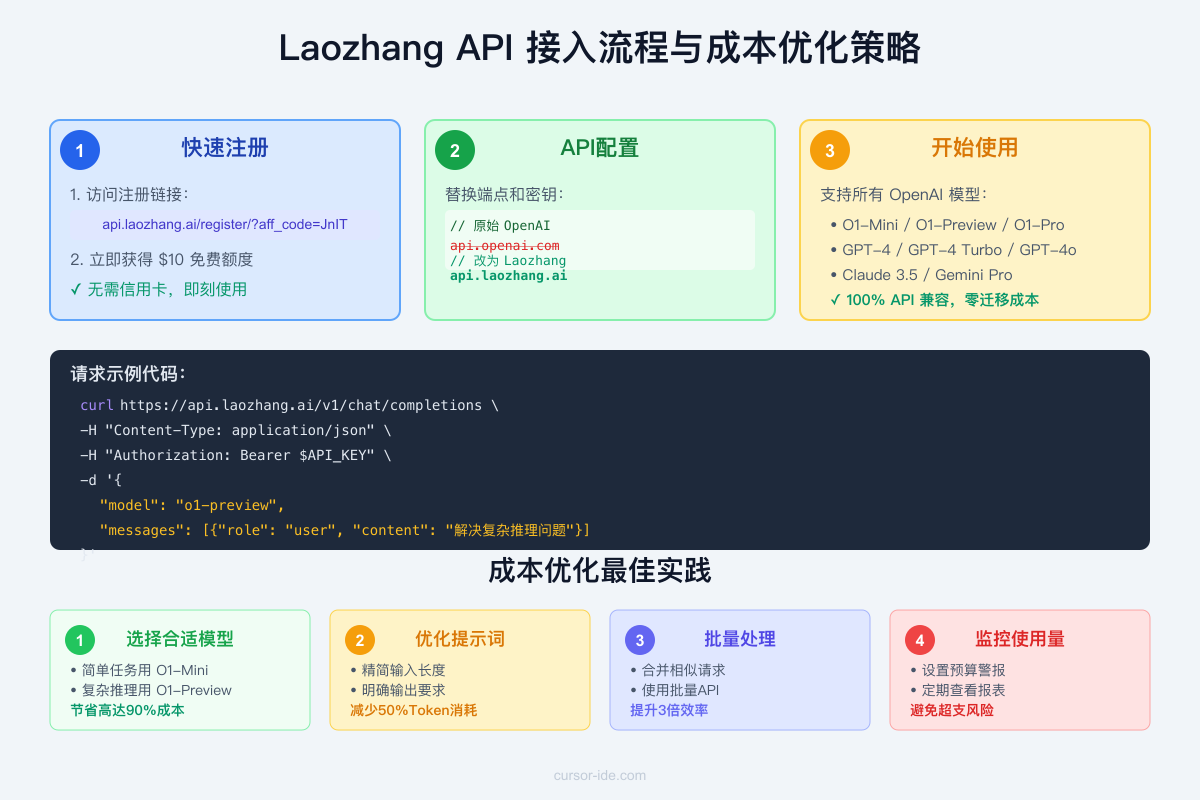
Task: Click the label 支持所有 OpenAI 模型:
Action: pos(904,194)
